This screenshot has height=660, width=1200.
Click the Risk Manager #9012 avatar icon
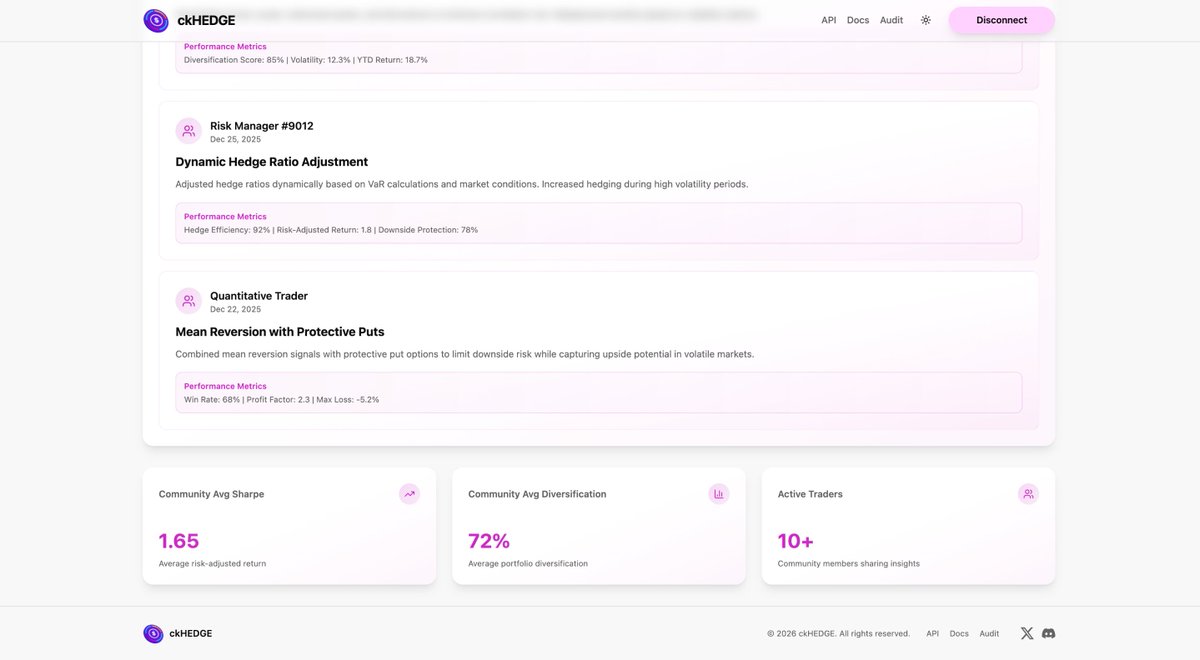click(x=189, y=131)
